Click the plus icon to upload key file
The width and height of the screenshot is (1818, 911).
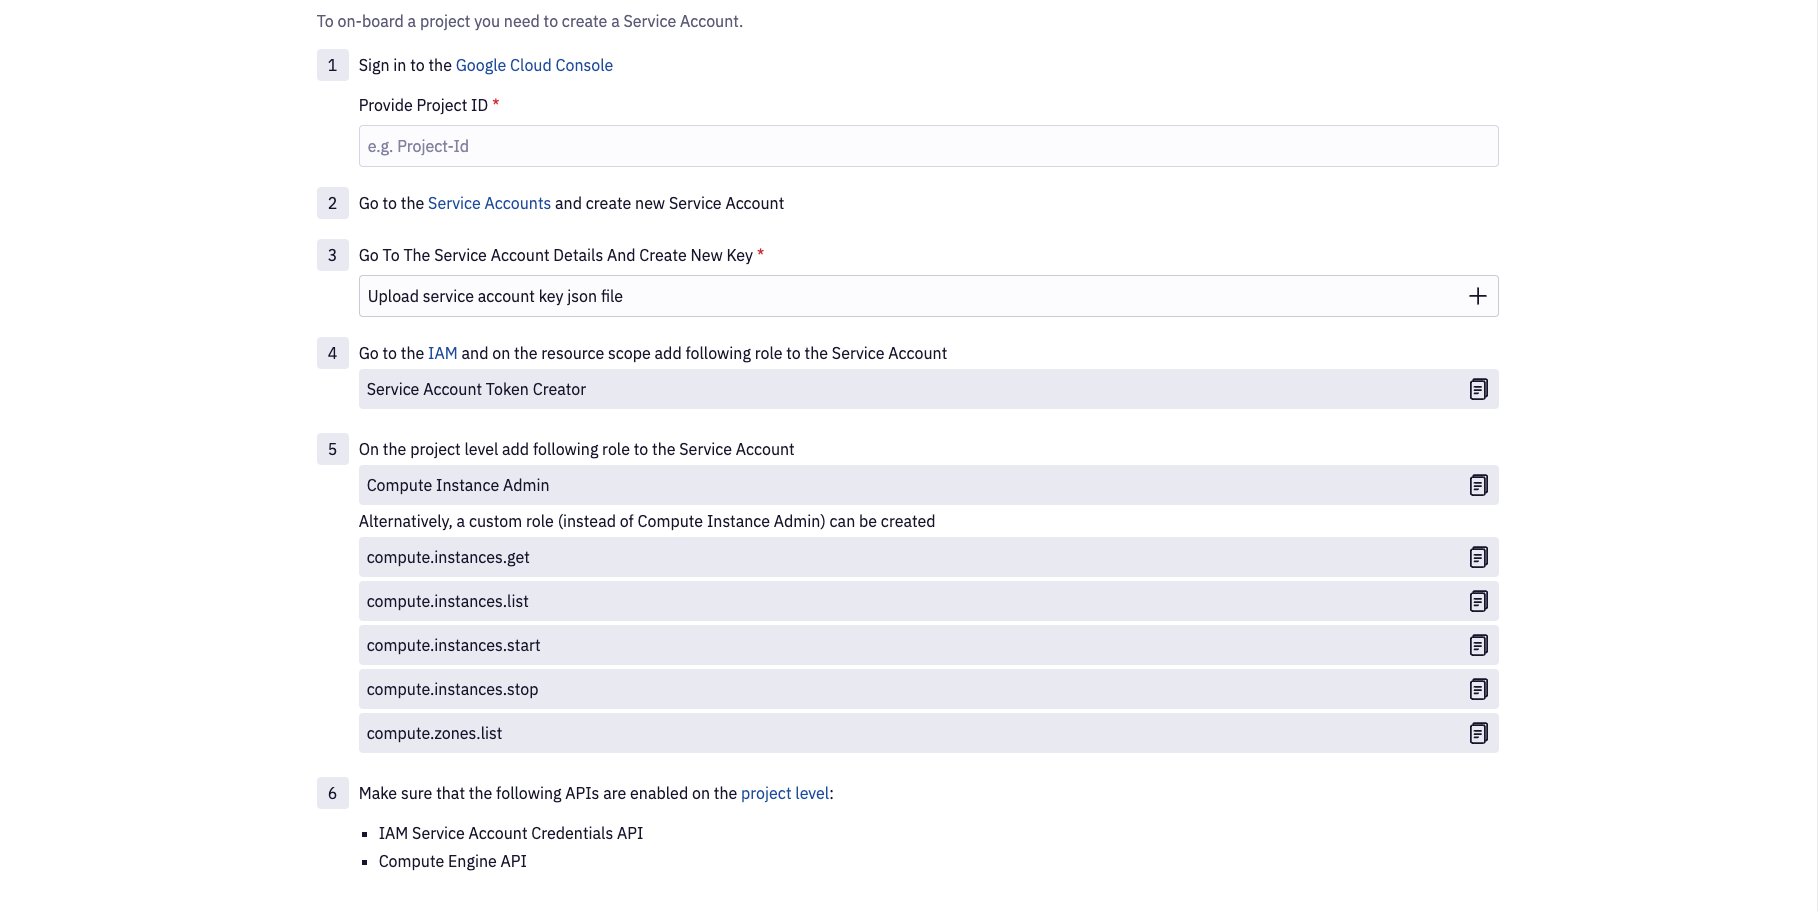(x=1477, y=296)
